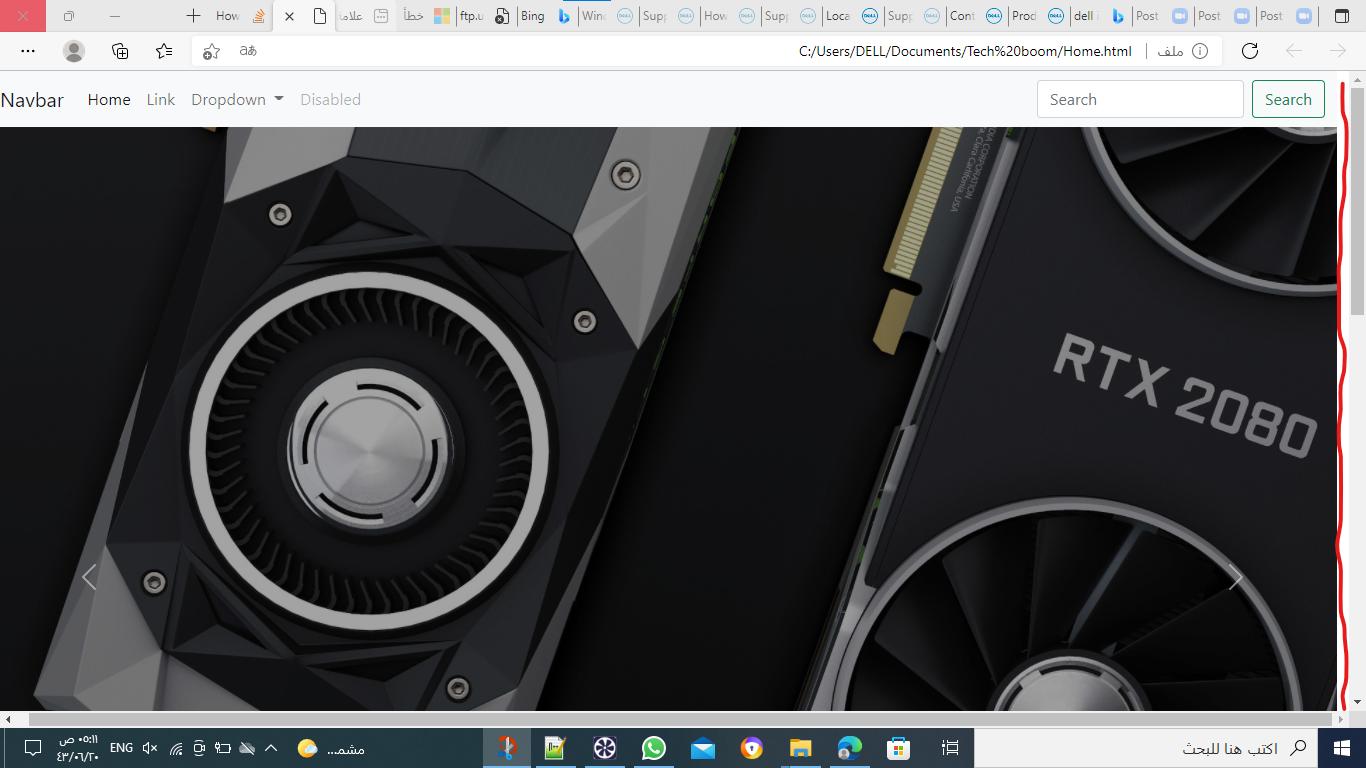The image size is (1366, 768).
Task: Switch the ENG input language
Action: [121, 748]
